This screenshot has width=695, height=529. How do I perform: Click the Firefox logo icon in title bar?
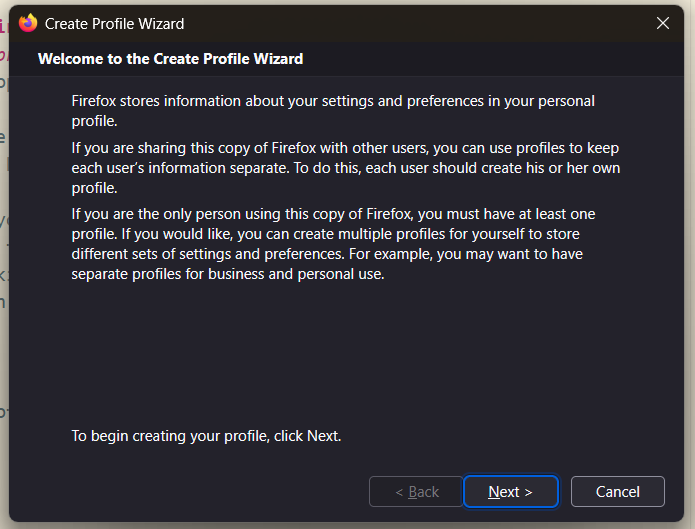pos(28,23)
